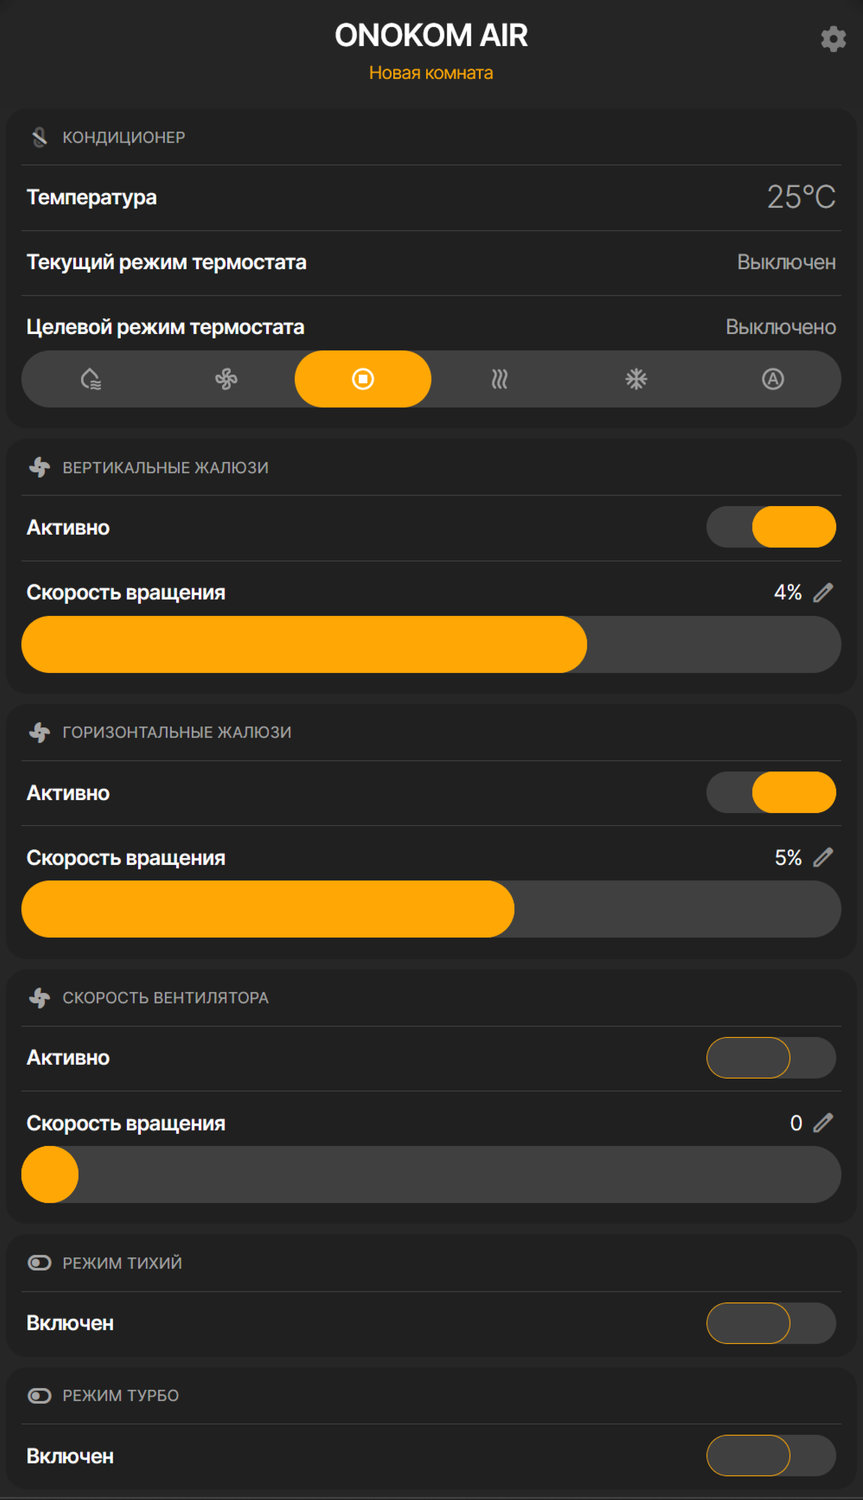863x1500 pixels.
Task: Turn on the turbo mode (Режим Турбо) switch
Action: tap(771, 1456)
